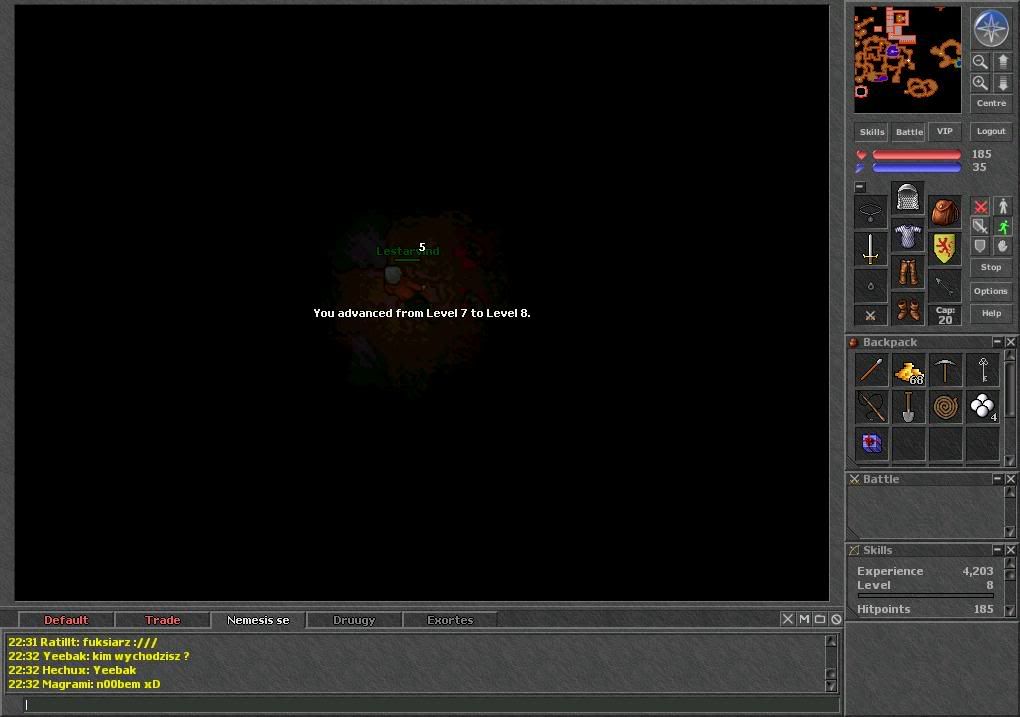The height and width of the screenshot is (717, 1020).
Task: Enable offensive fighting mode (red crossed swords)
Action: [x=980, y=207]
